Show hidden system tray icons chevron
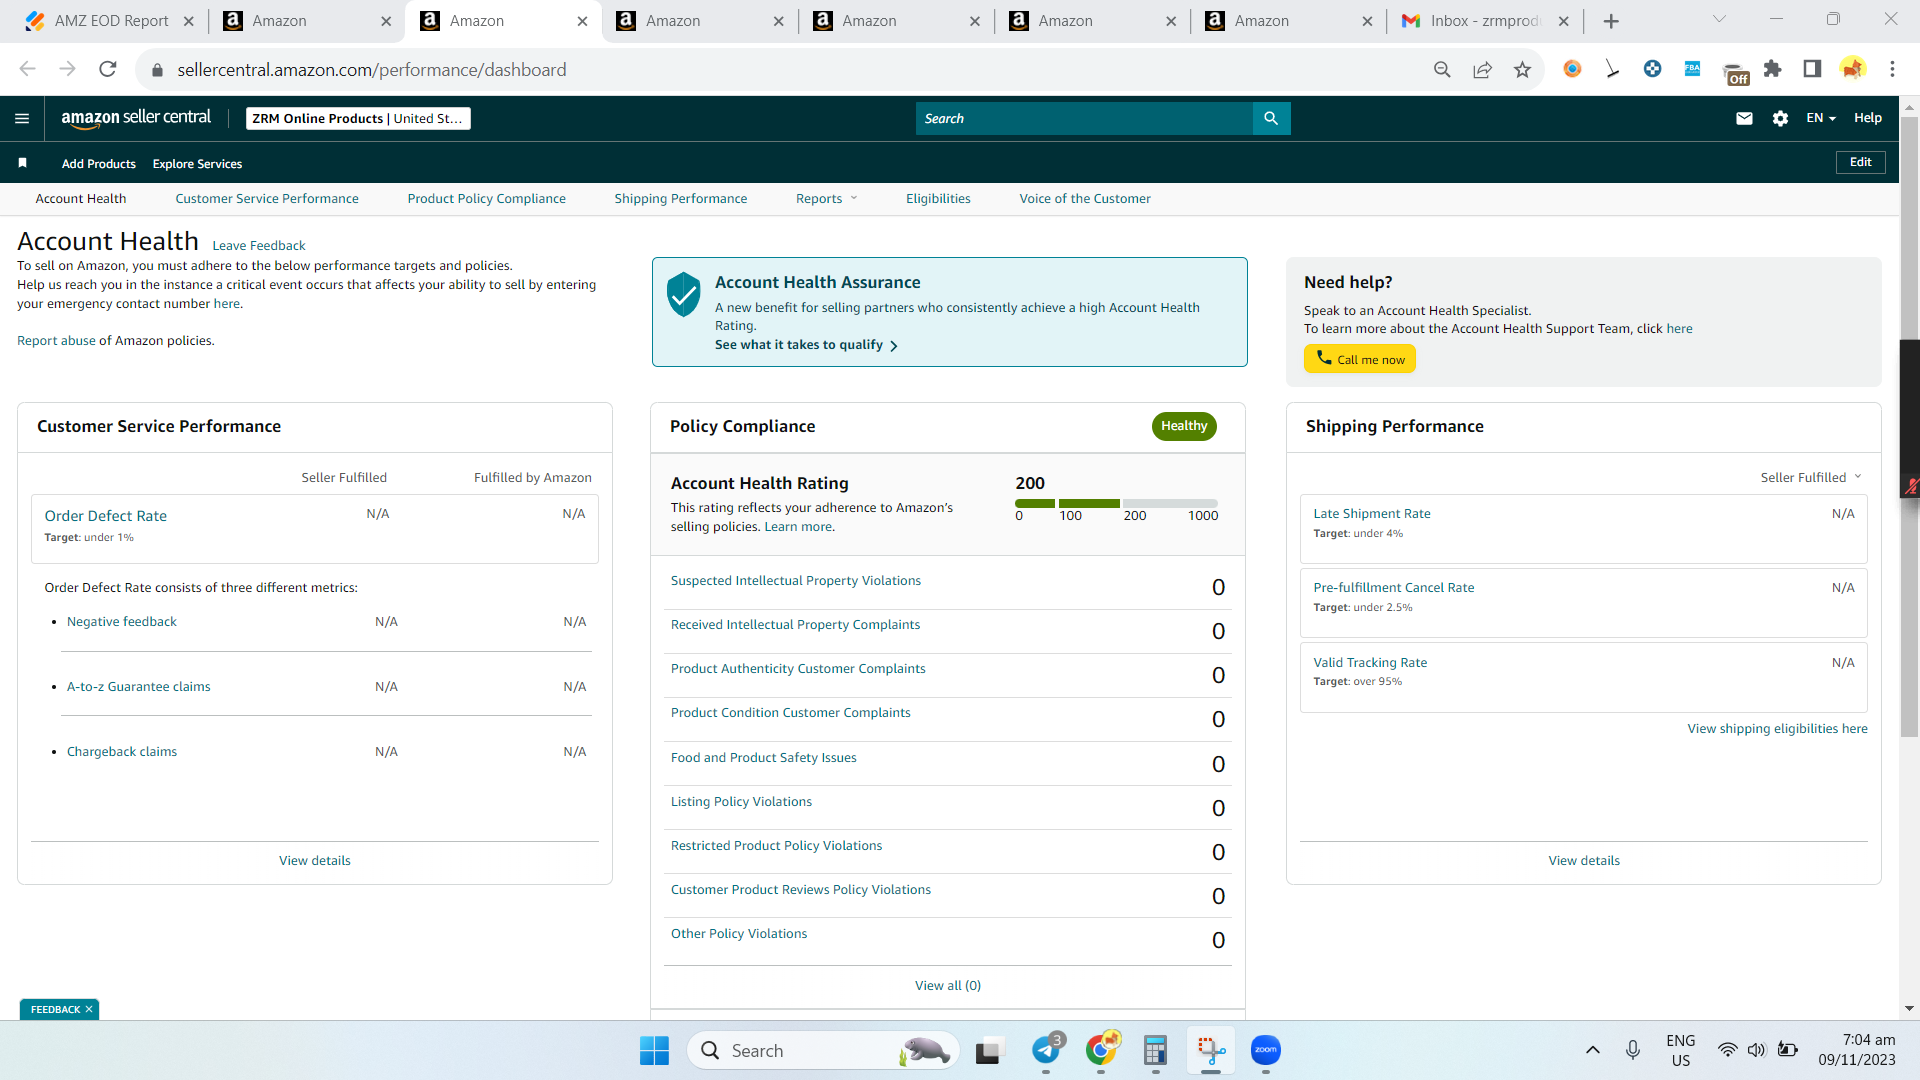The image size is (1920, 1080). (x=1593, y=1050)
